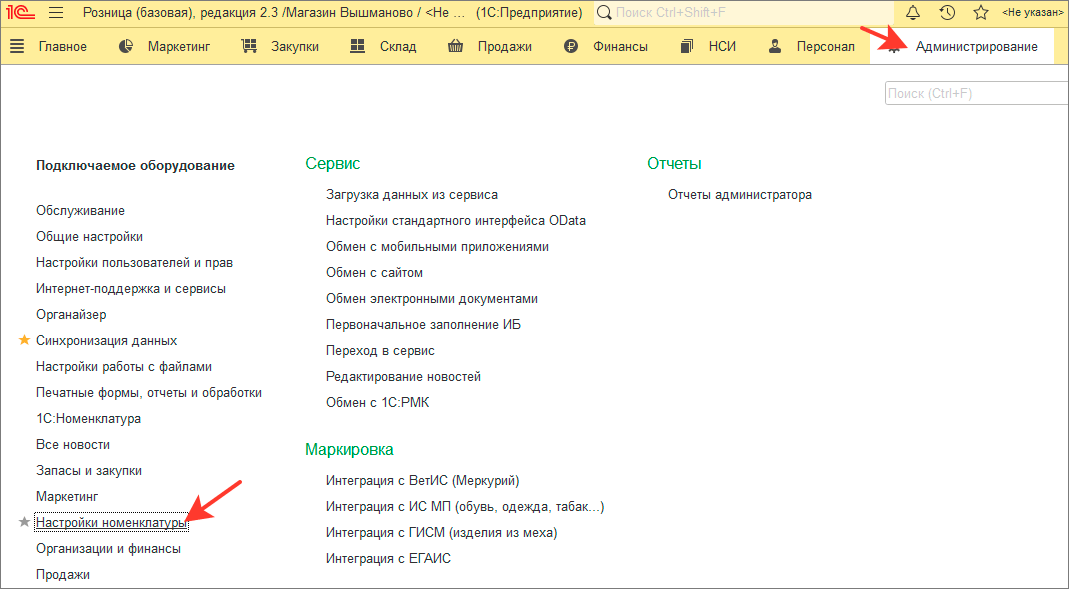1069x589 pixels.
Task: Open Запасы и закупки
Action: [89, 470]
